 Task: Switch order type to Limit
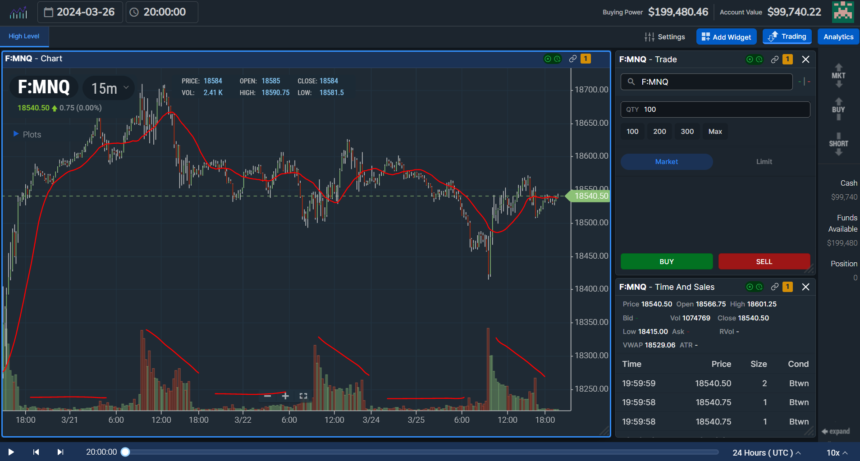(764, 161)
